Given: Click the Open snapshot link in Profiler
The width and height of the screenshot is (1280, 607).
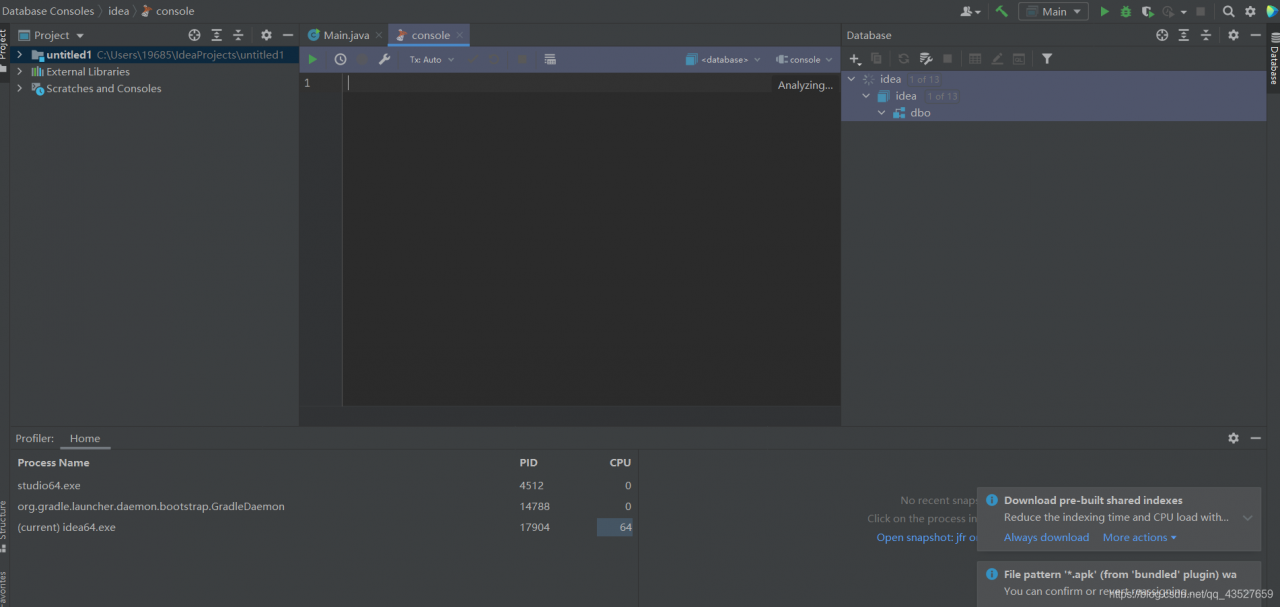Looking at the screenshot, I should [x=927, y=538].
